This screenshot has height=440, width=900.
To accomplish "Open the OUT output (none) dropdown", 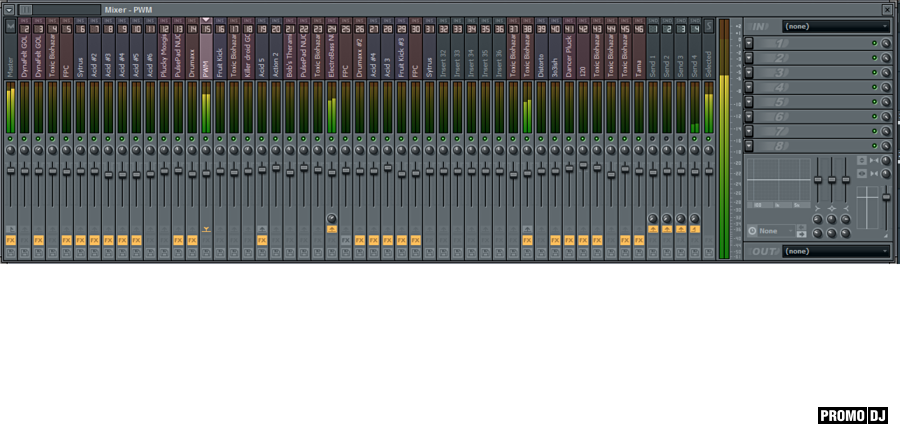I will coord(836,251).
